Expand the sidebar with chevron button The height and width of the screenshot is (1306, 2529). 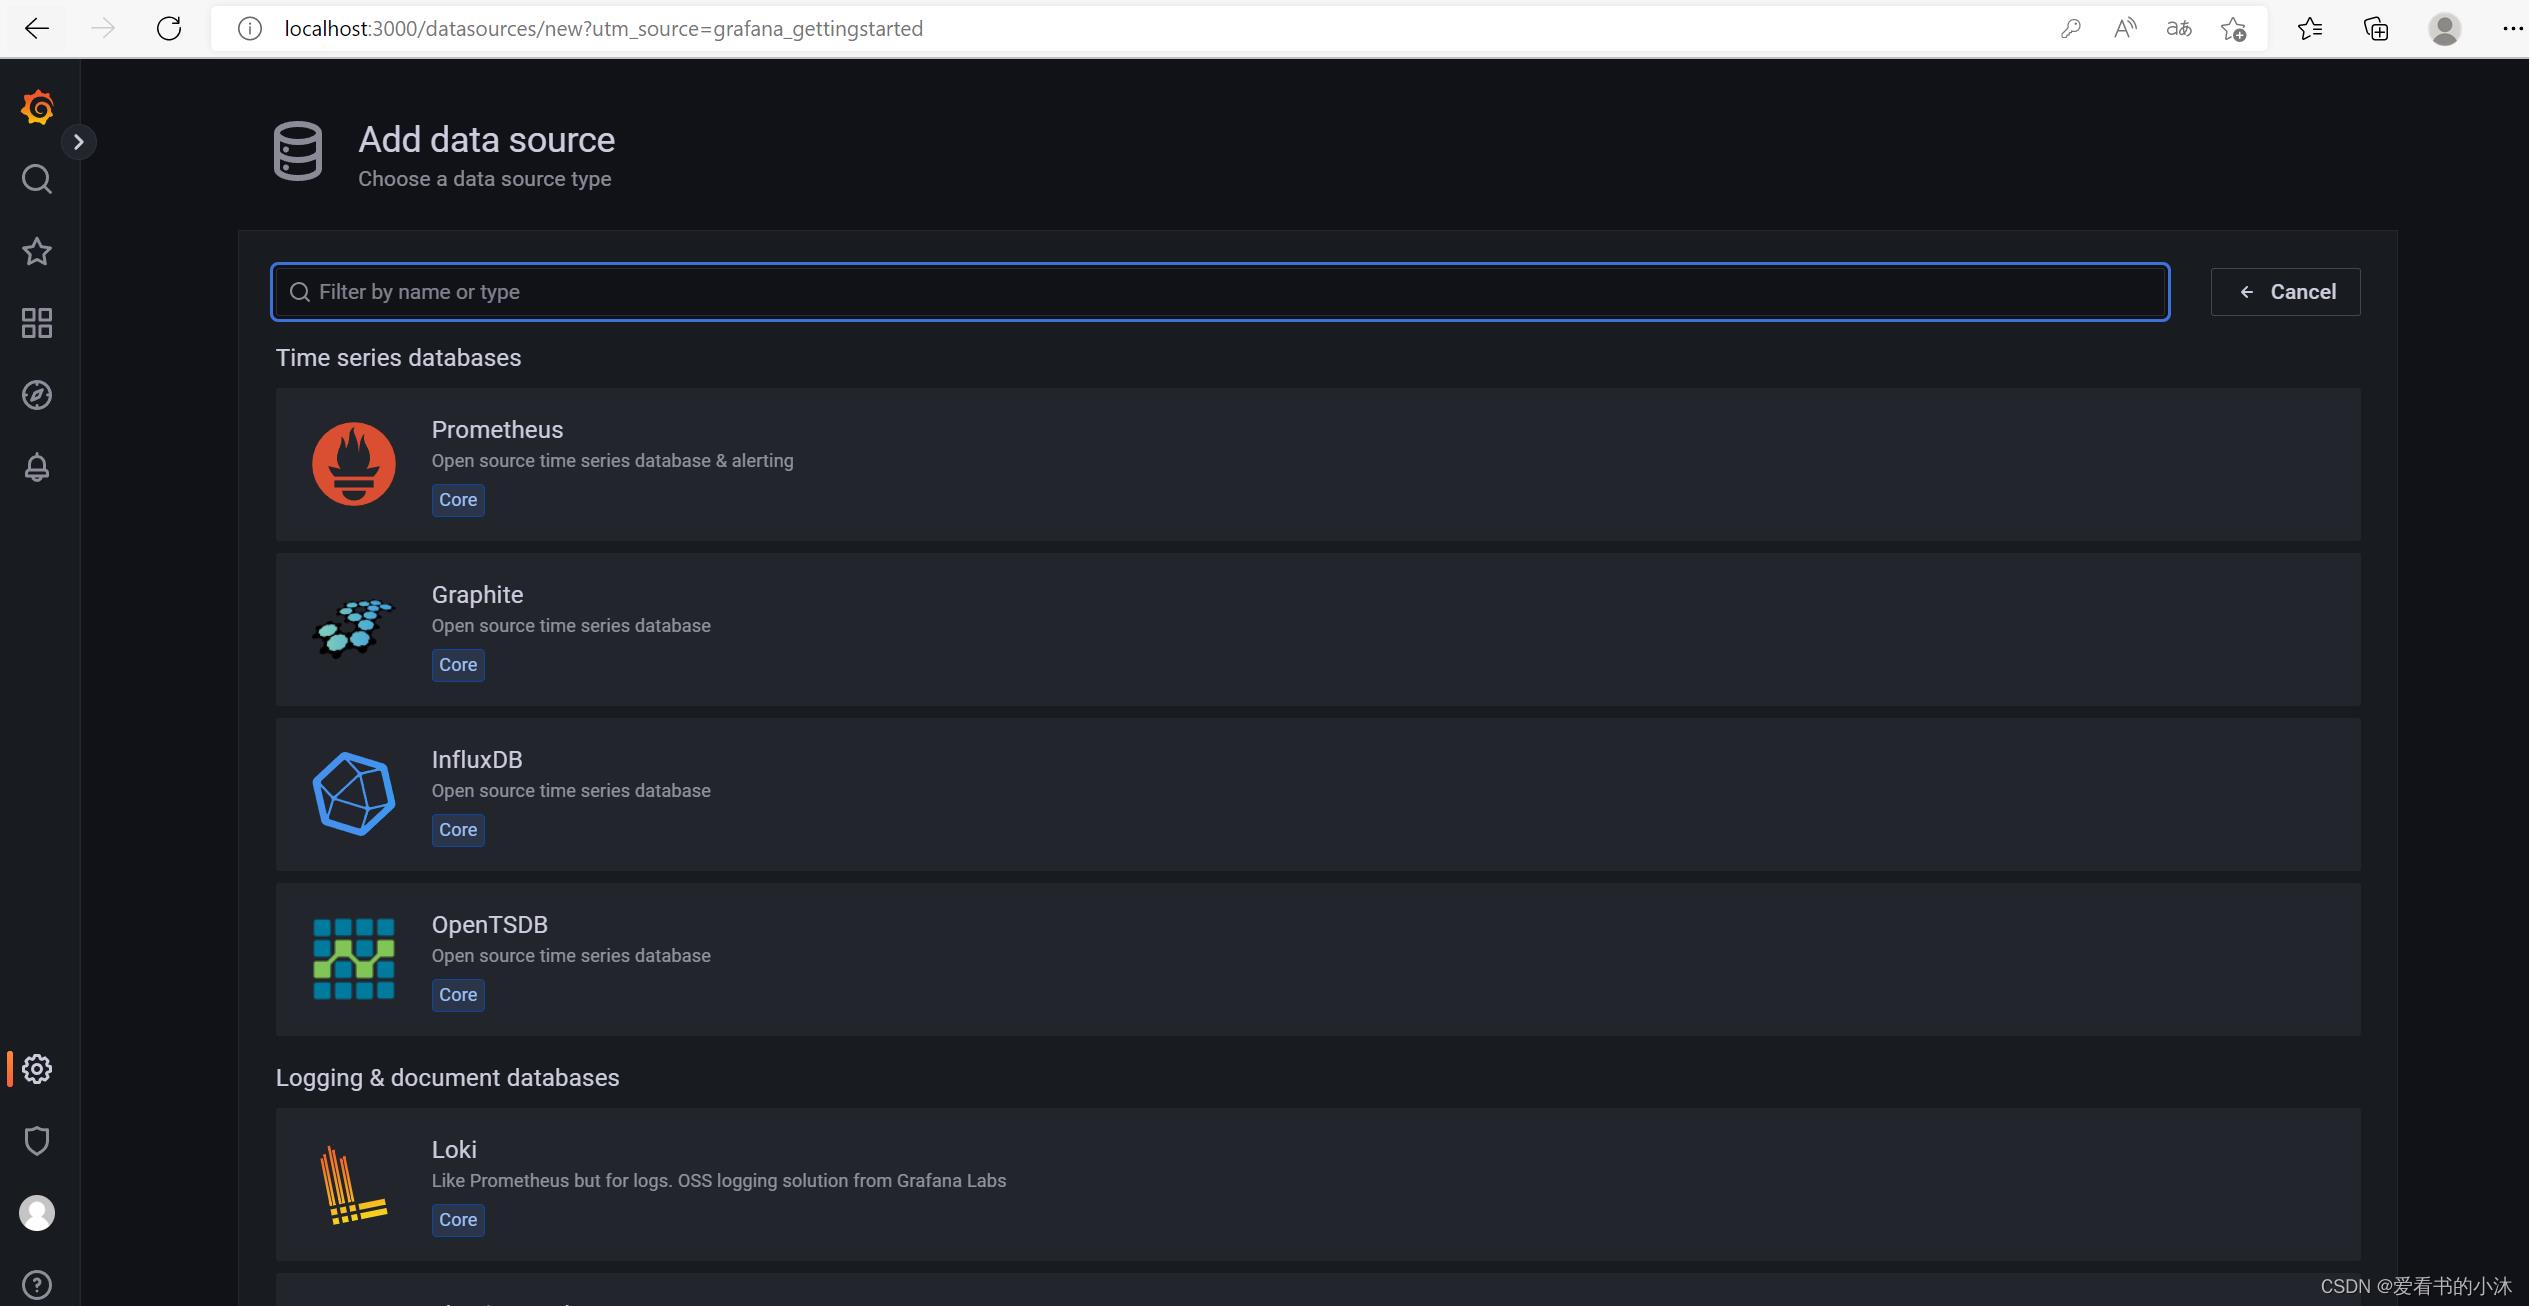(x=78, y=142)
